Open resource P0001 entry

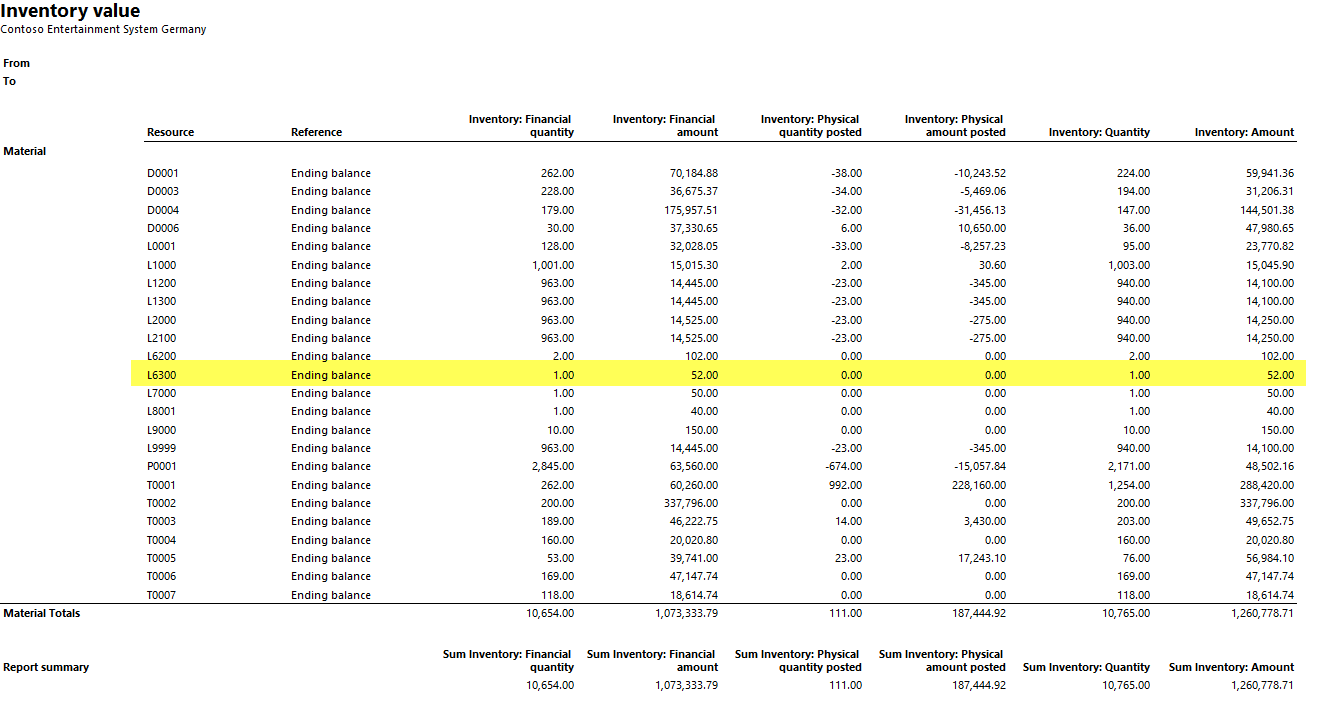pos(162,466)
